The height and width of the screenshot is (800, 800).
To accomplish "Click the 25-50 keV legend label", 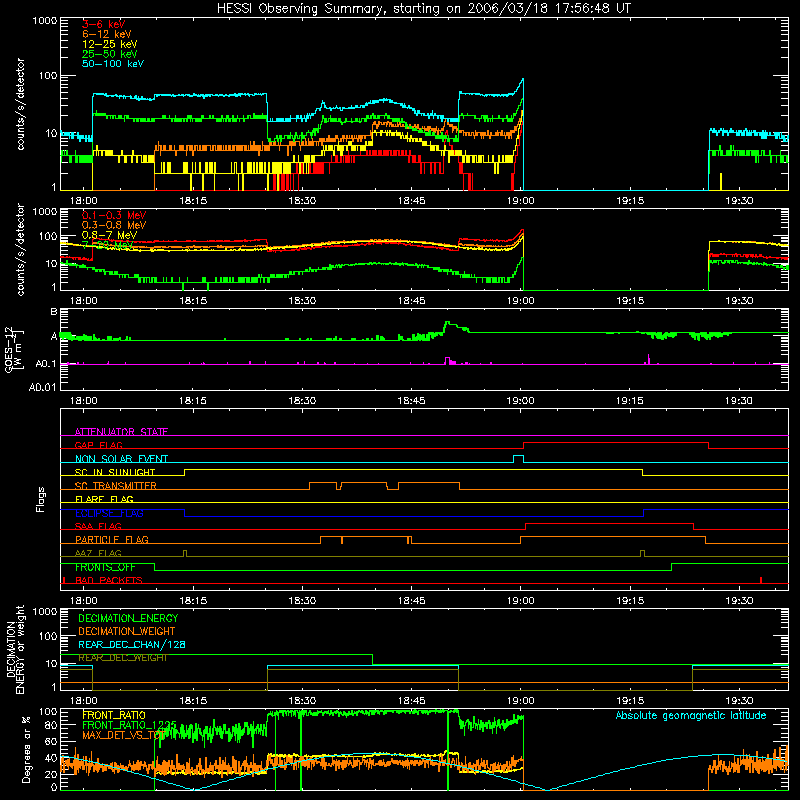I will point(110,54).
